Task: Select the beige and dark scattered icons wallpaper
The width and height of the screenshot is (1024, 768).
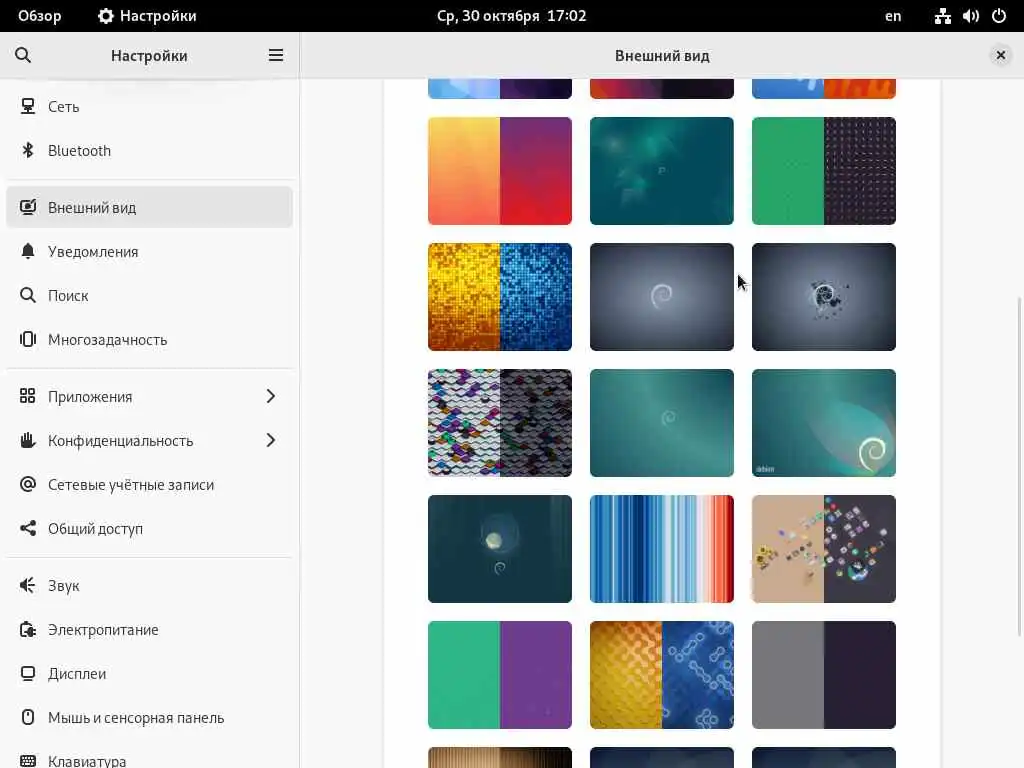Action: (824, 549)
